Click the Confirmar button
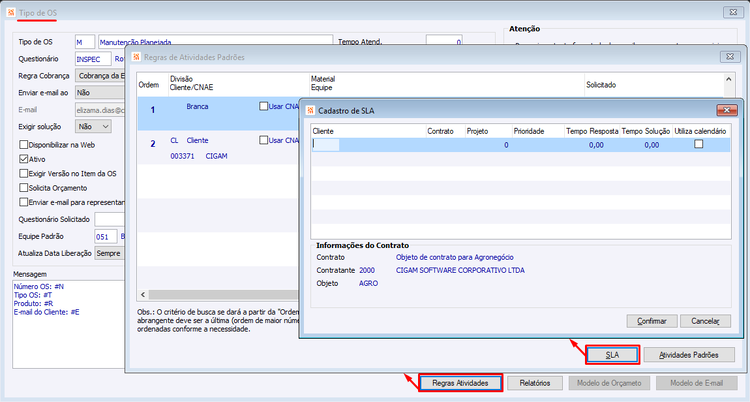 pos(652,321)
